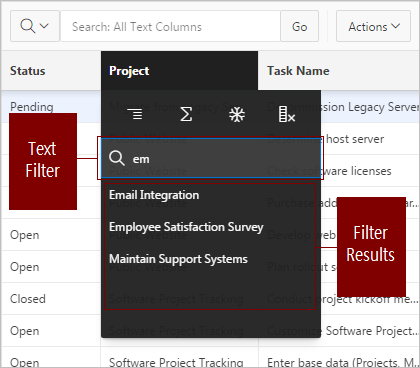Click the column filter text box containing "em"
This screenshot has width=420, height=368.
point(211,158)
